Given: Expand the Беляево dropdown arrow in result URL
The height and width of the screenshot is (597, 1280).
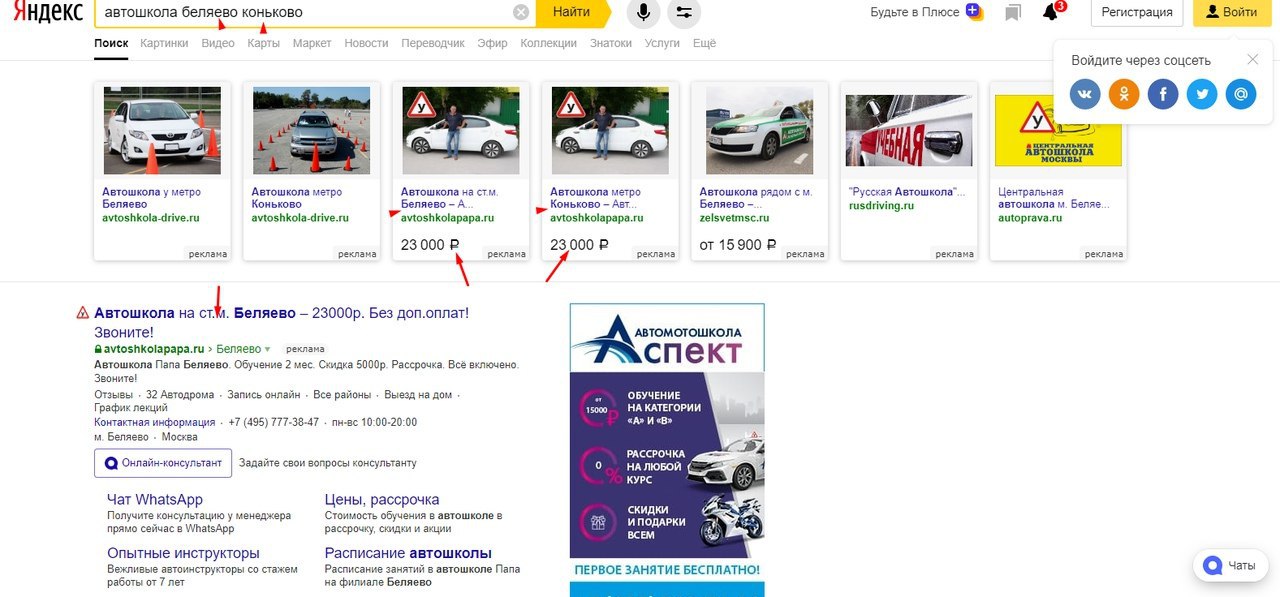Looking at the screenshot, I should [x=267, y=349].
